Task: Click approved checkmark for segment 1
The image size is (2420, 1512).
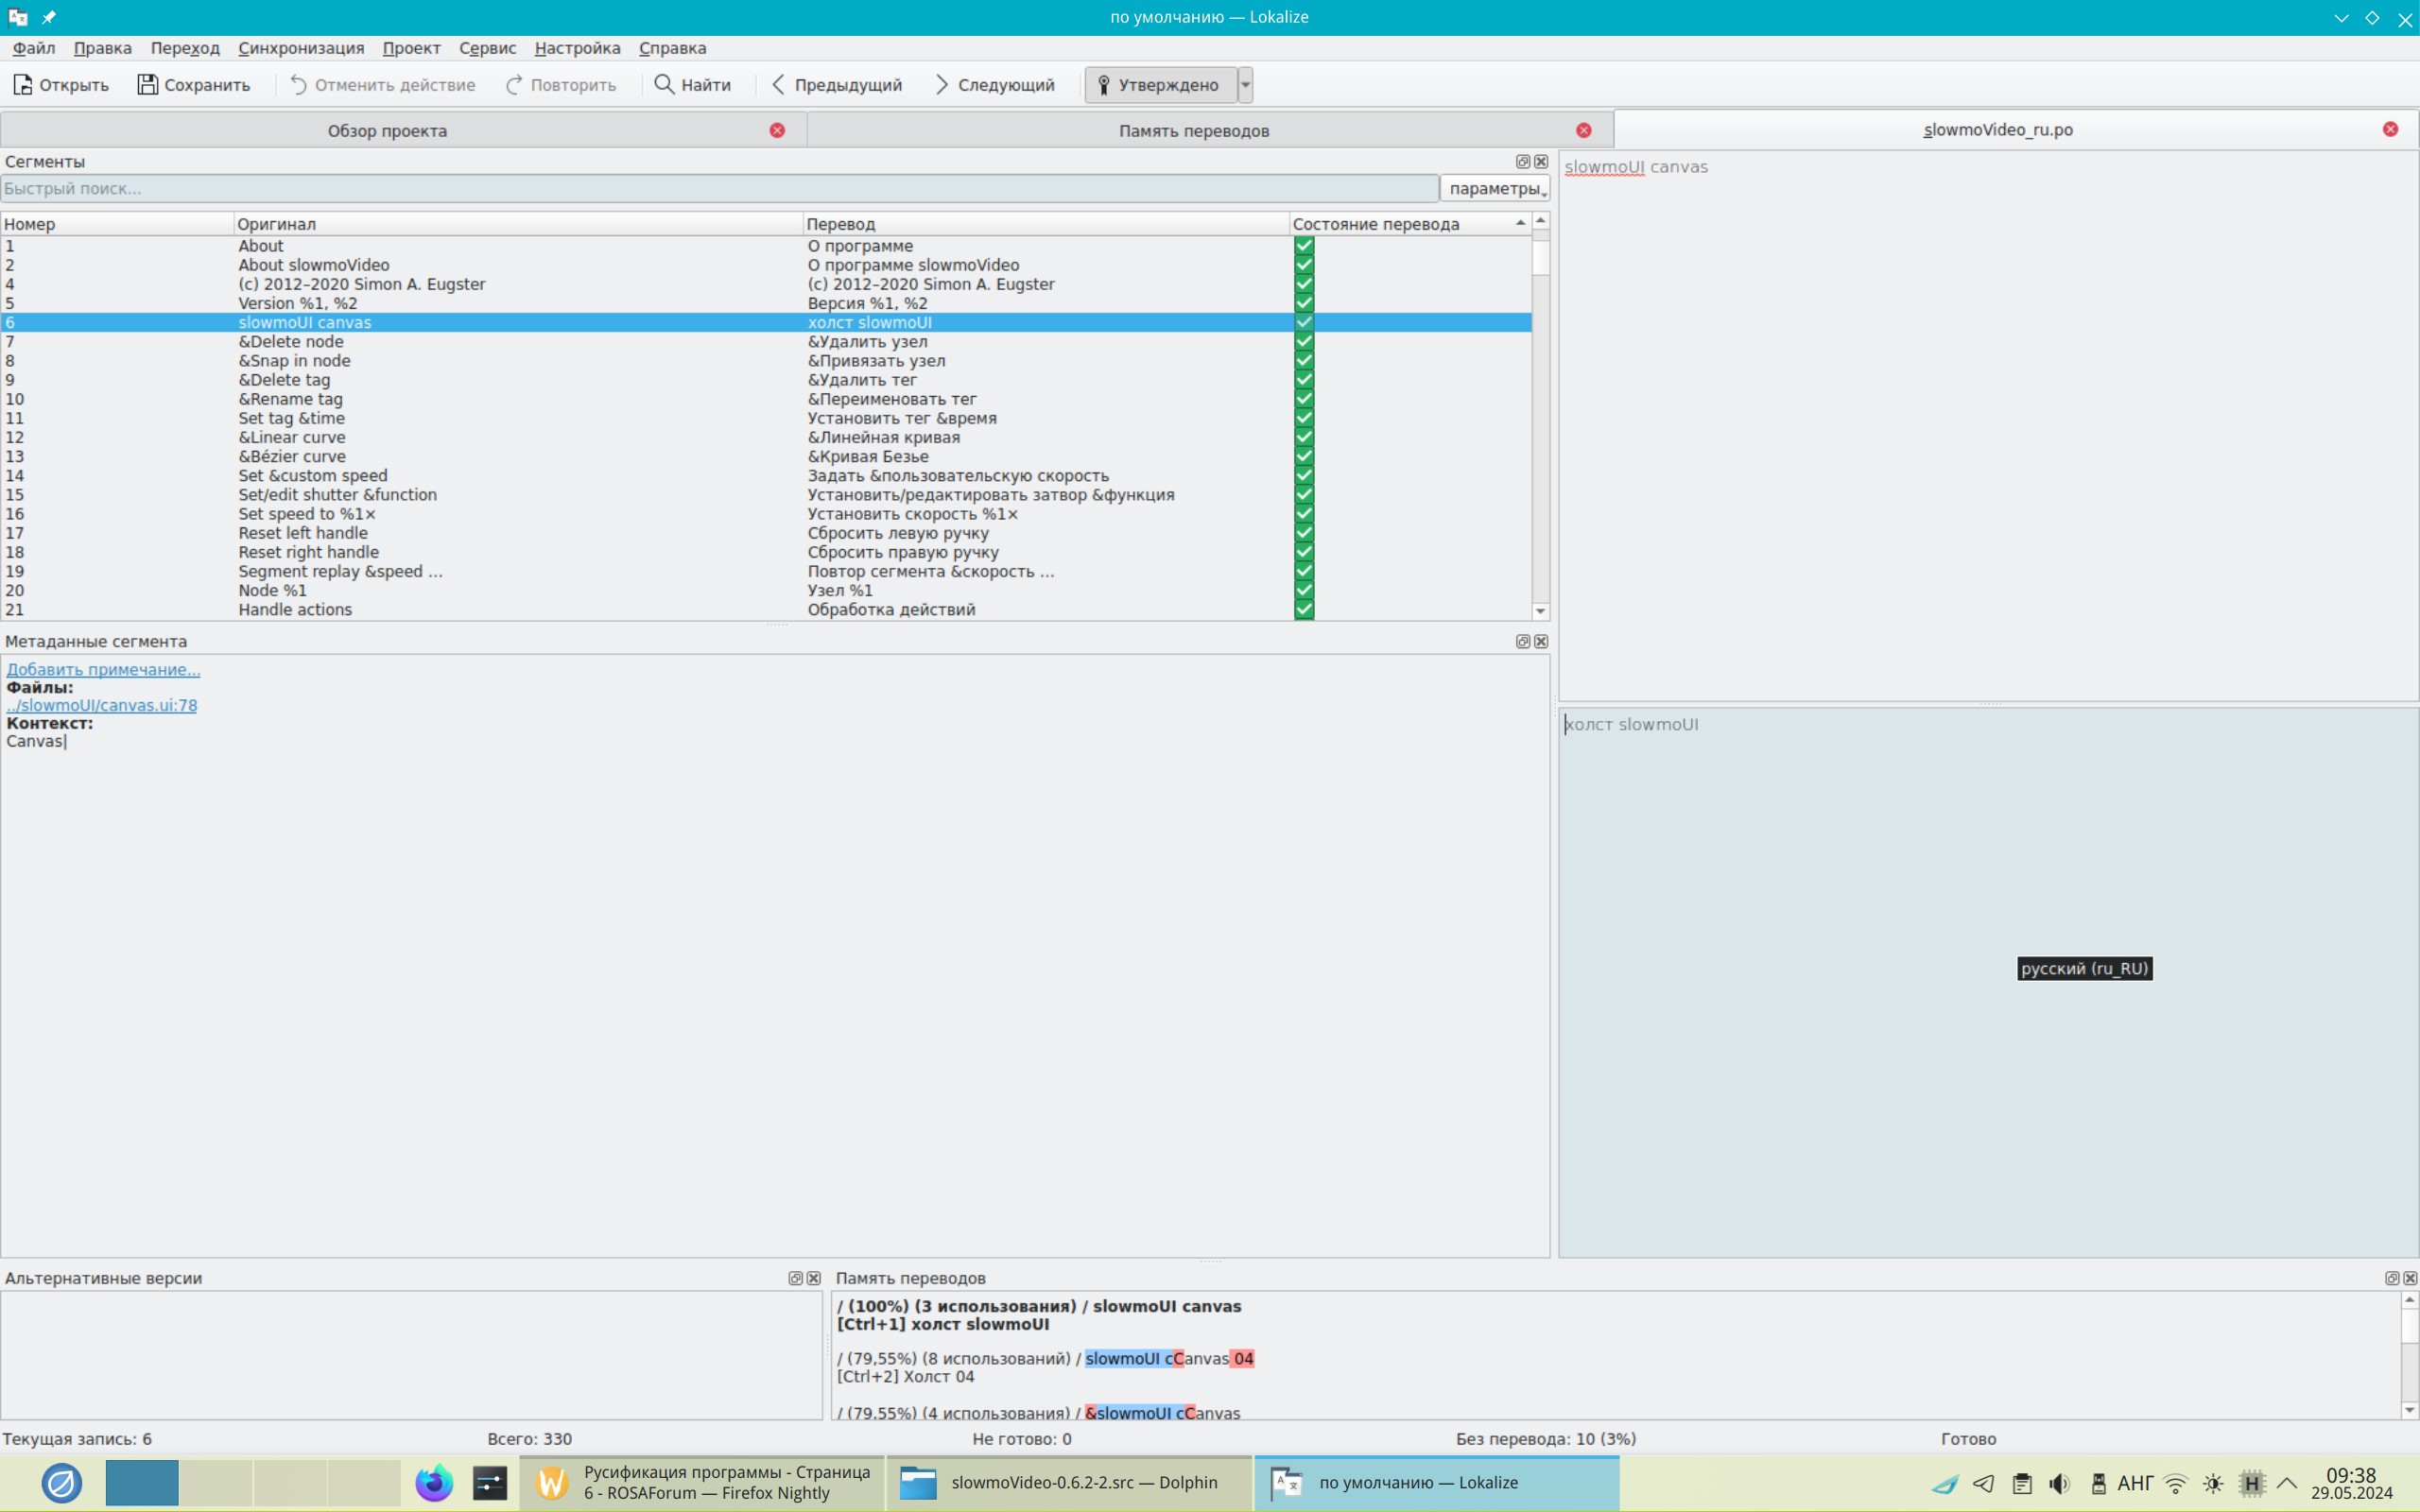Action: coord(1303,246)
